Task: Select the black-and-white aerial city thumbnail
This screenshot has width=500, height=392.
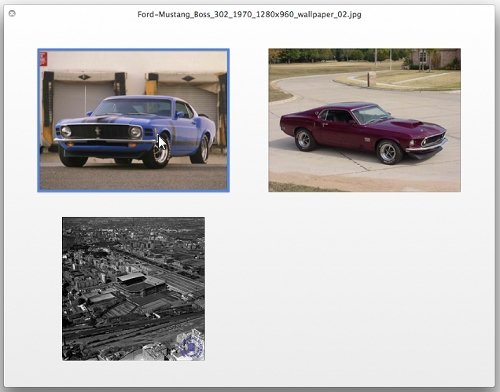Action: [133, 289]
